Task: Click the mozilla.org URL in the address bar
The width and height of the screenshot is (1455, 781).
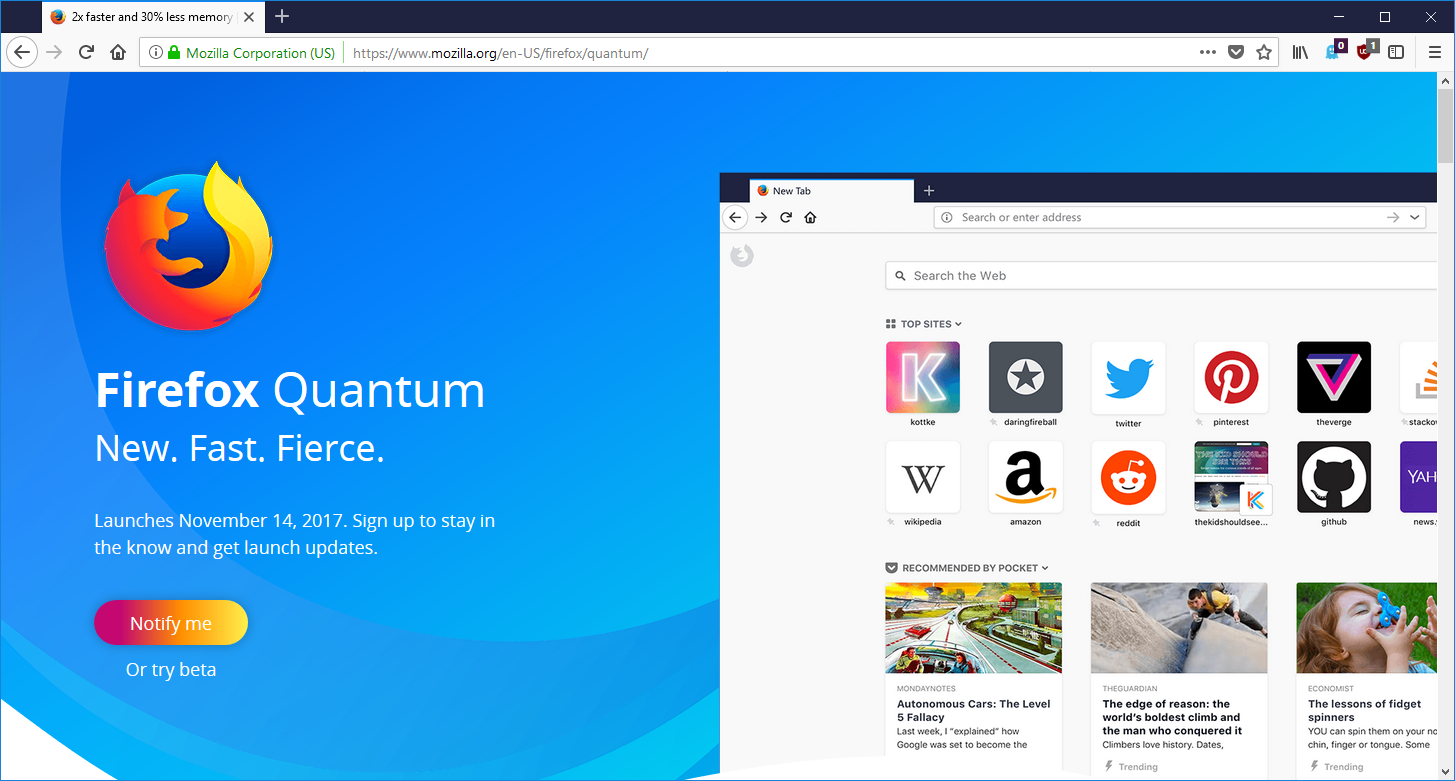Action: 500,53
